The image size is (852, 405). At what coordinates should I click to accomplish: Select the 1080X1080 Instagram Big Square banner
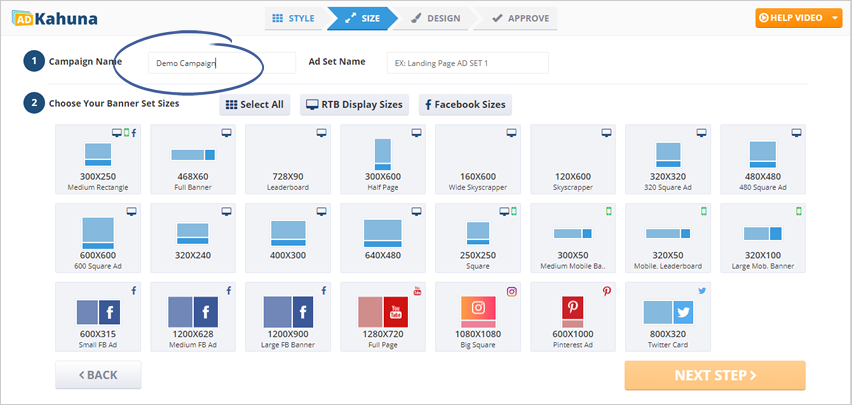pos(477,320)
